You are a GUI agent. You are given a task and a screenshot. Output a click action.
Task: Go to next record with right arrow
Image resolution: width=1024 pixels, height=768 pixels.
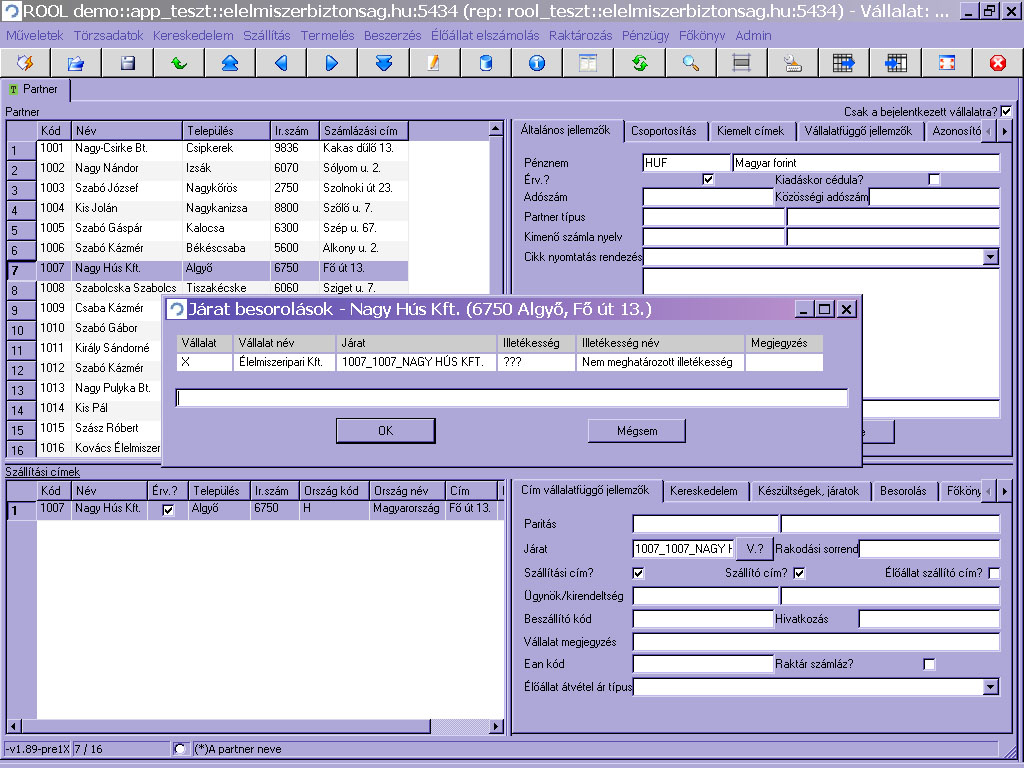point(332,63)
